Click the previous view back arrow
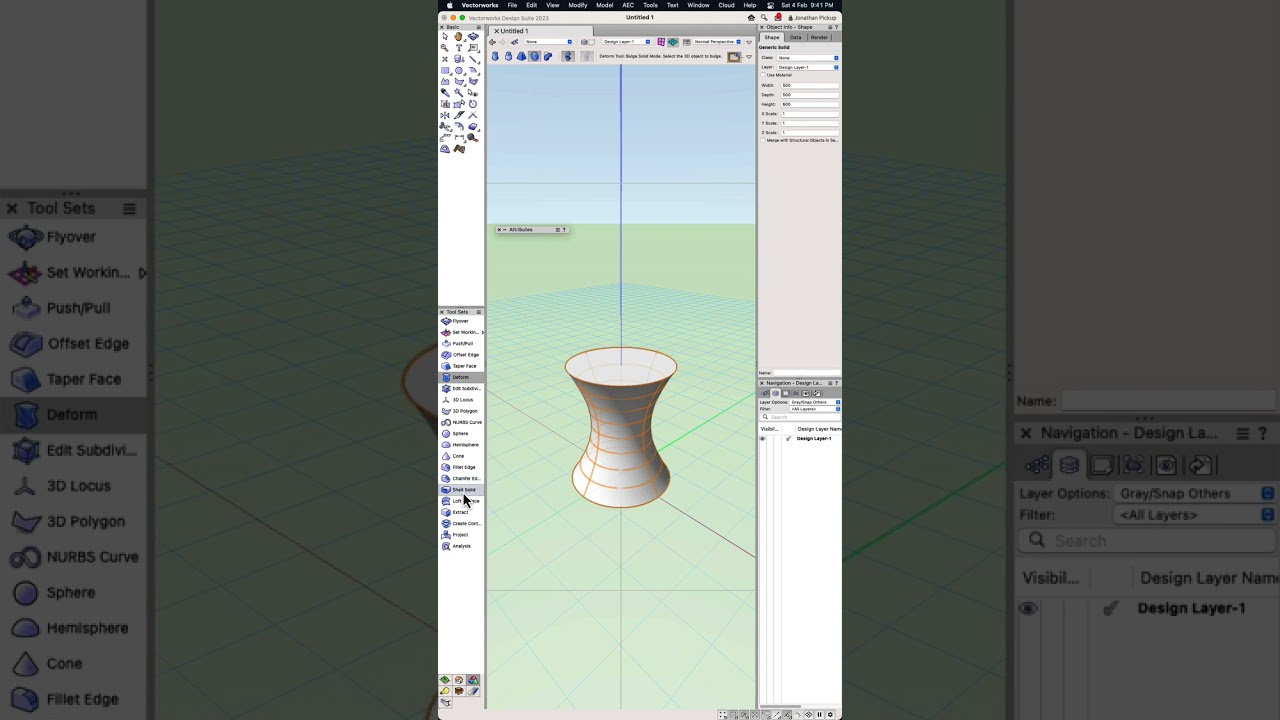 tap(492, 42)
